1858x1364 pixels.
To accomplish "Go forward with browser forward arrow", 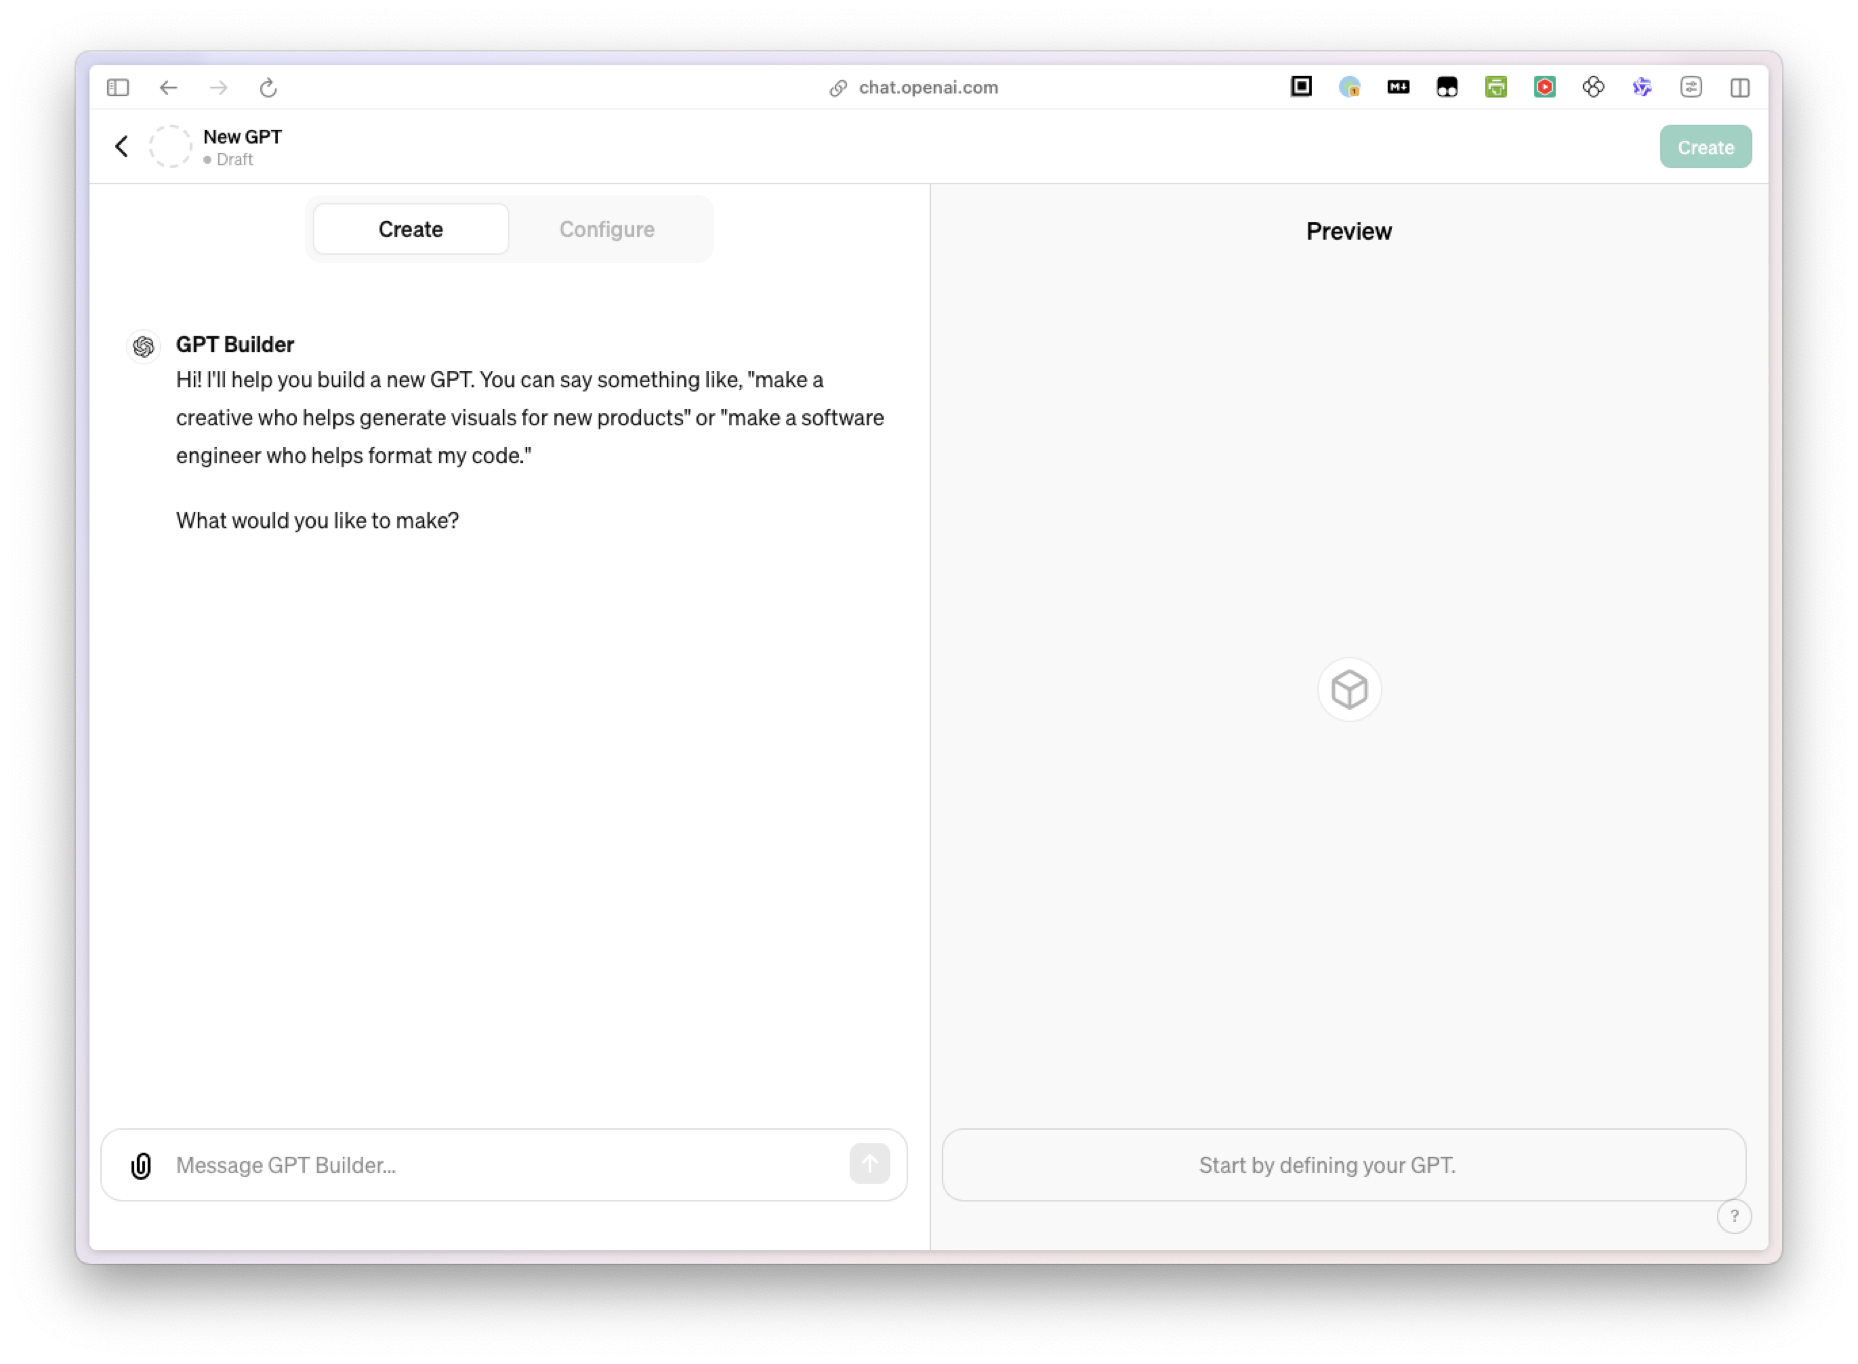I will [218, 88].
